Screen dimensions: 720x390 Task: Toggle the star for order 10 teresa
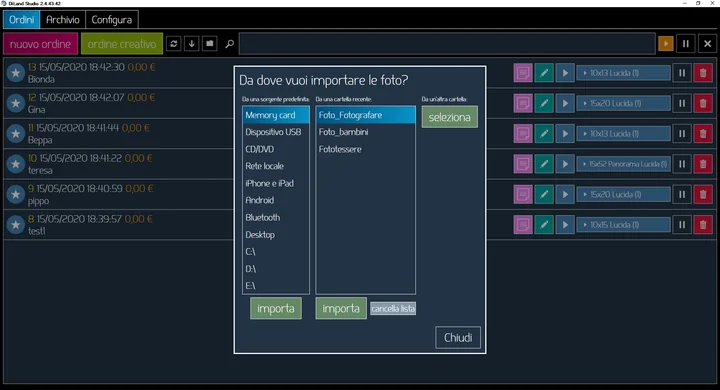(16, 164)
